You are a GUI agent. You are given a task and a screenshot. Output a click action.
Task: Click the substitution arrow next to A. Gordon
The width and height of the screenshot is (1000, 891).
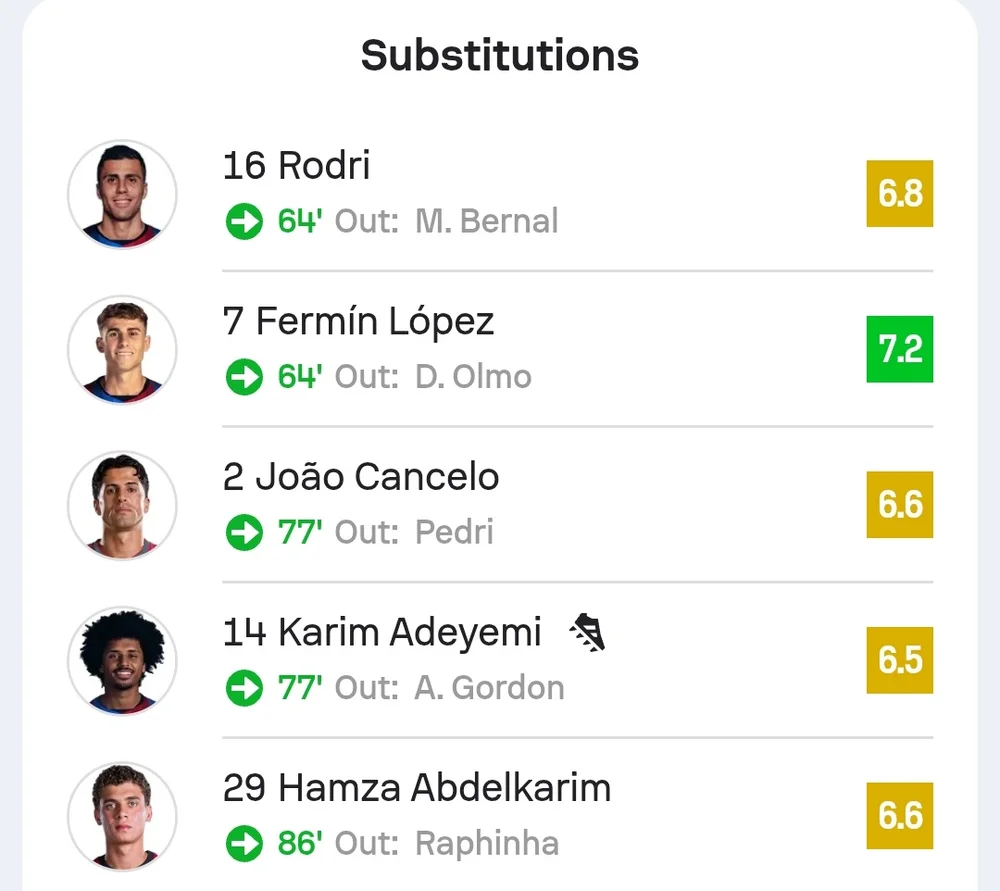[x=244, y=688]
